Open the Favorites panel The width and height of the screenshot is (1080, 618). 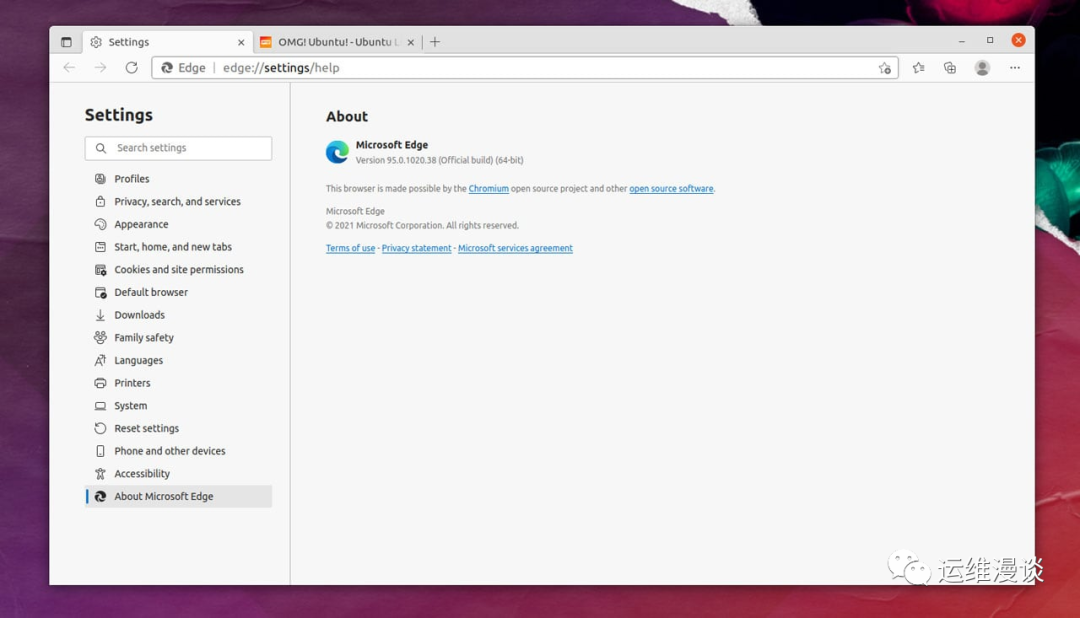(918, 68)
